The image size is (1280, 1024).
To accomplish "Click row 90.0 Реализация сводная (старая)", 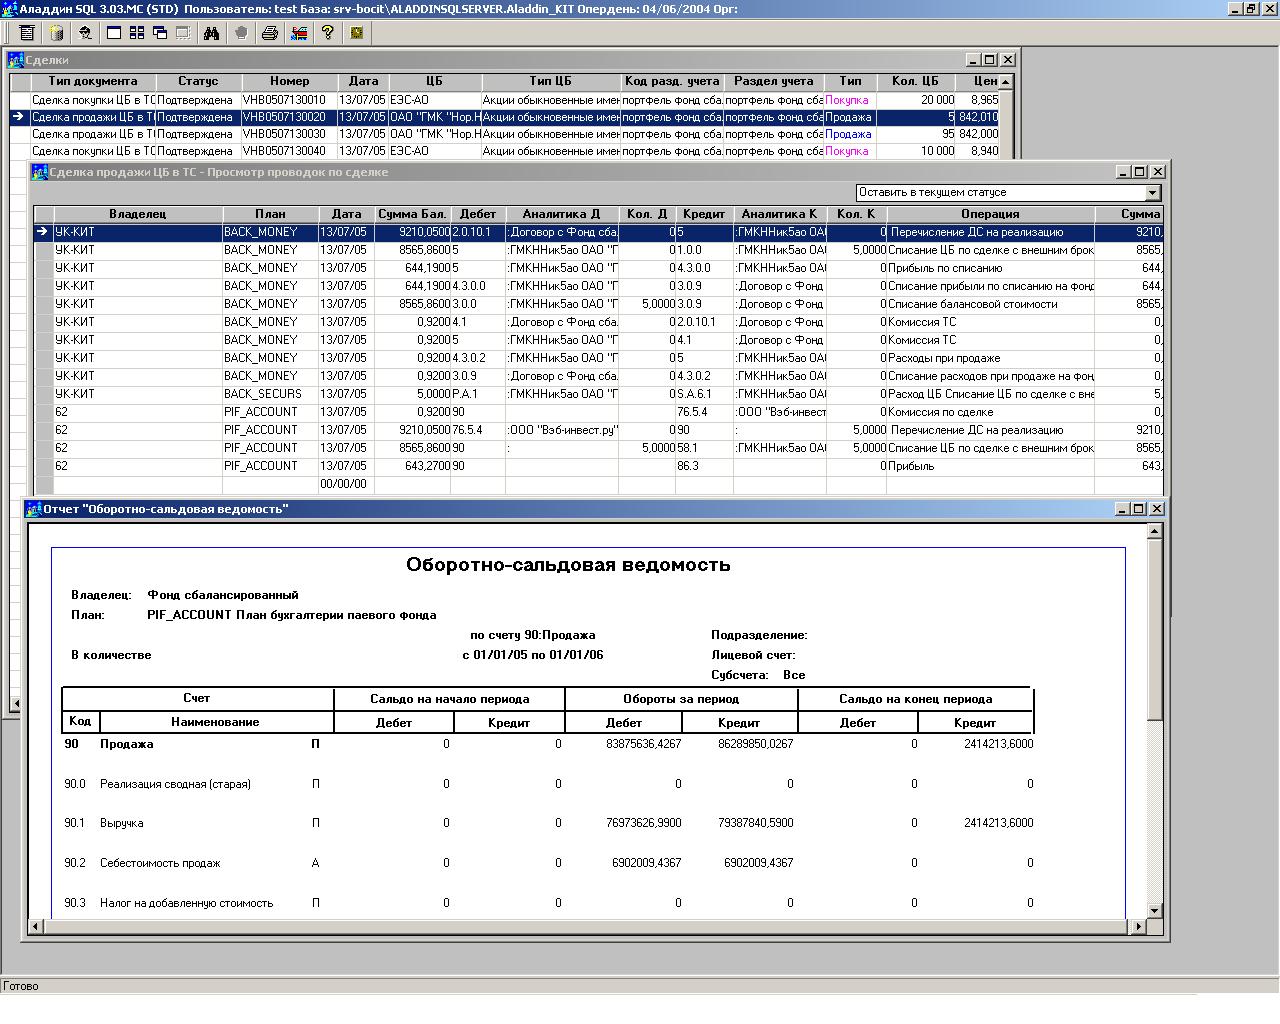I will (548, 784).
